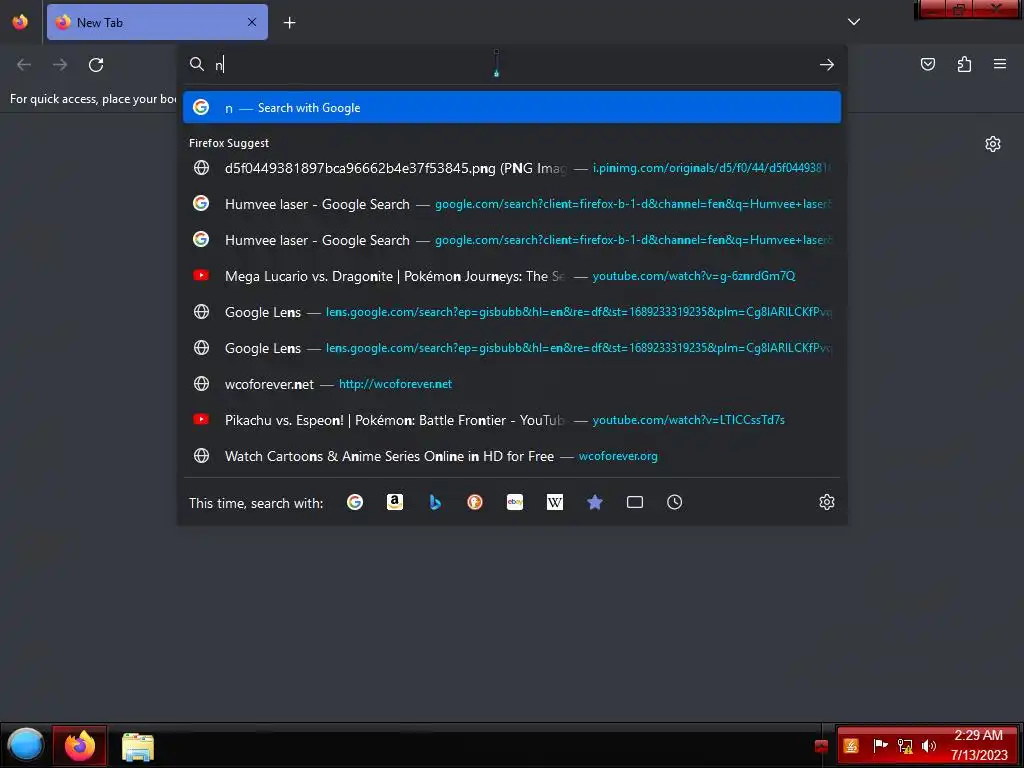Click the Windows Start orb
The image size is (1024, 768).
(x=25, y=745)
